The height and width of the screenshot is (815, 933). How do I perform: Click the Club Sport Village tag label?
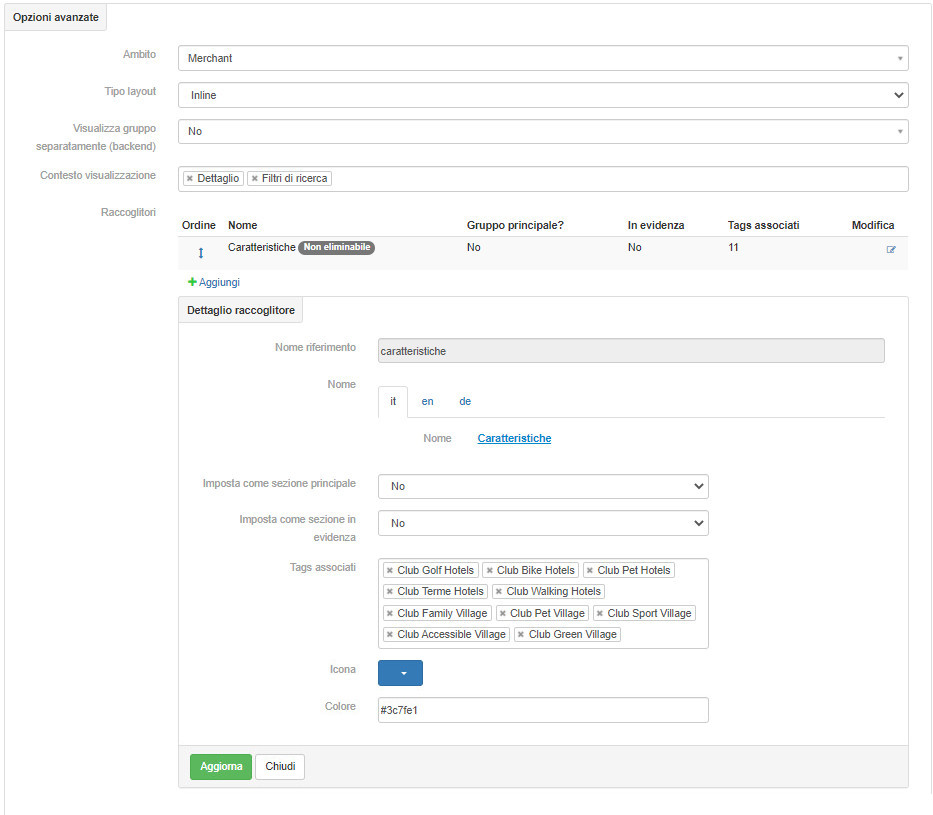(x=649, y=613)
